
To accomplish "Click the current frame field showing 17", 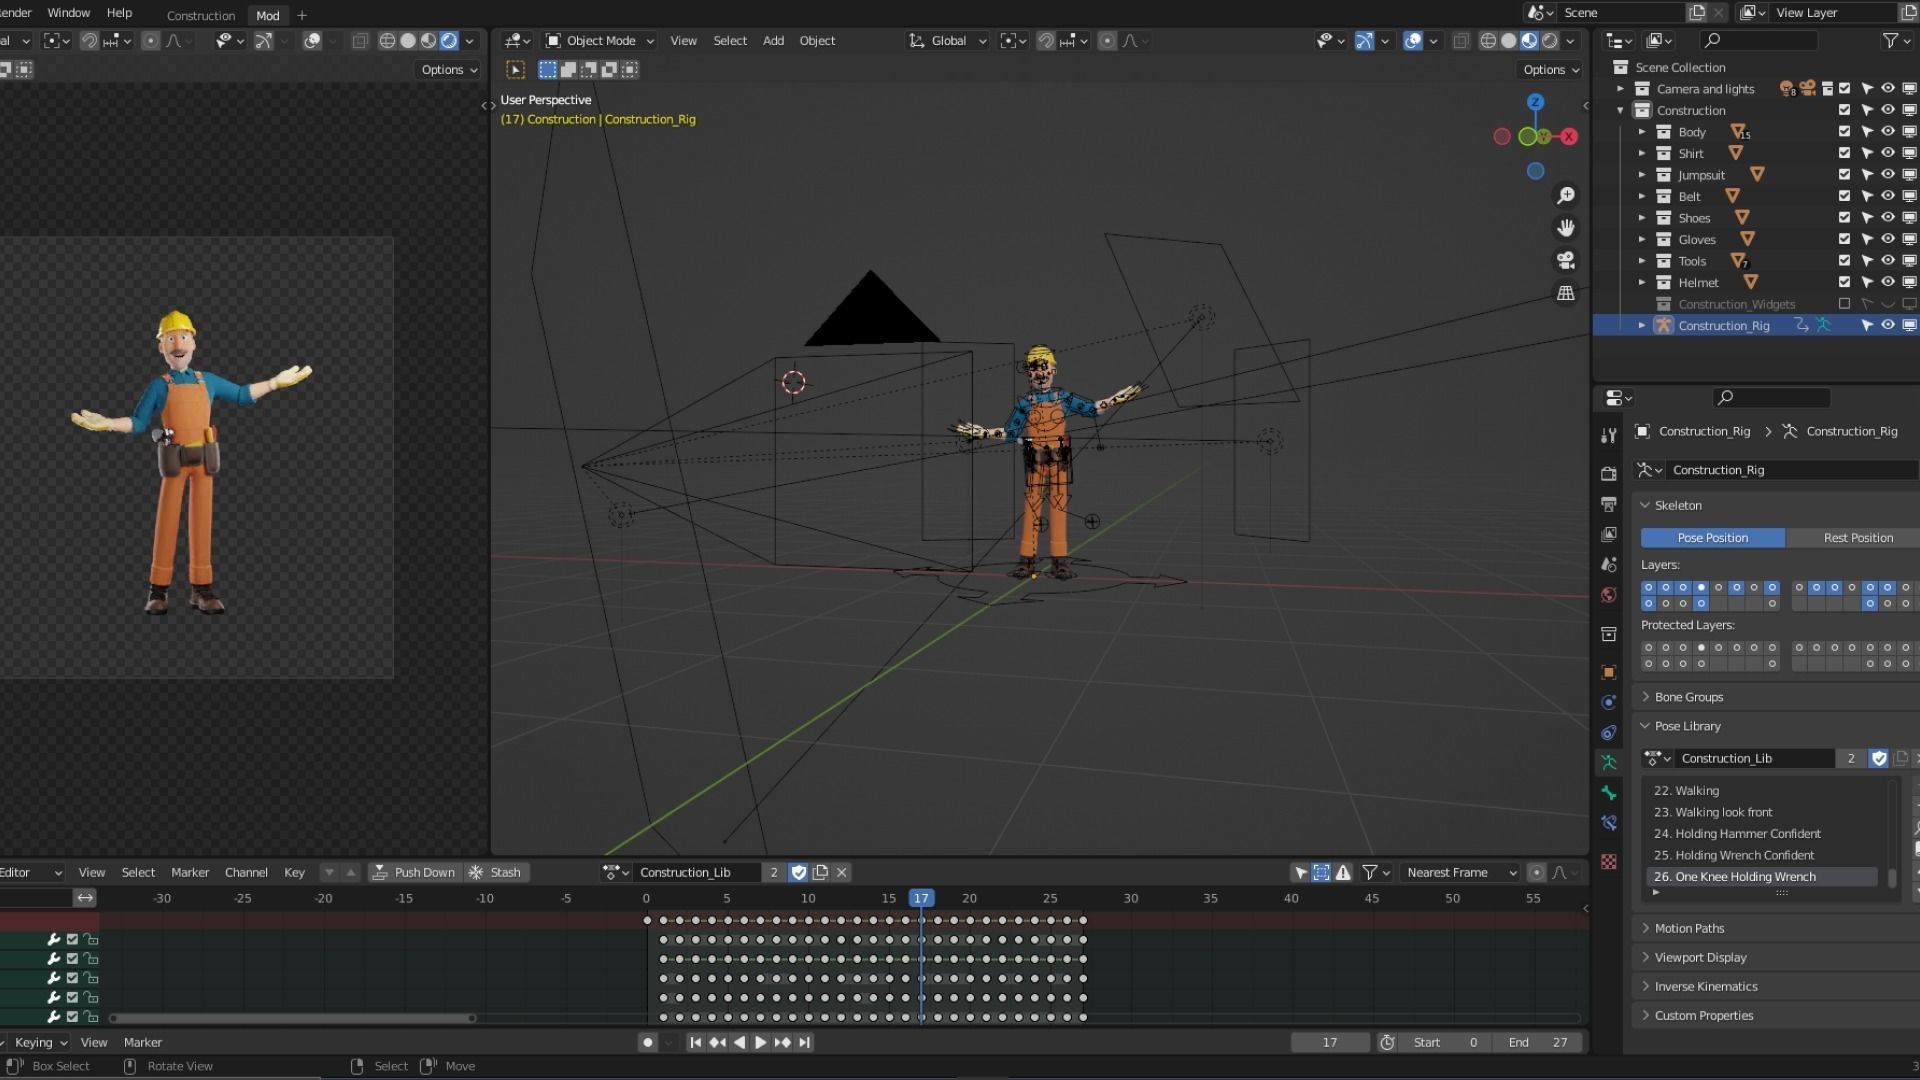I will [x=1330, y=1042].
